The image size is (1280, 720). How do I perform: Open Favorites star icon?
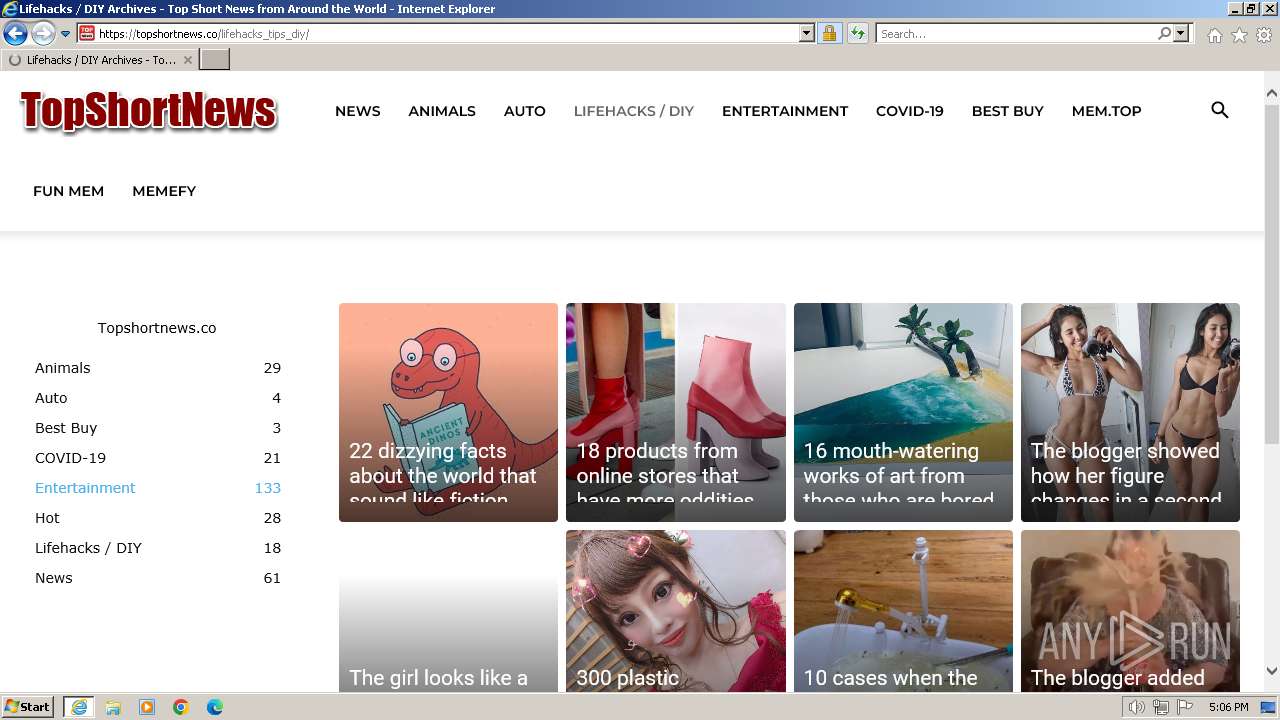coord(1239,35)
